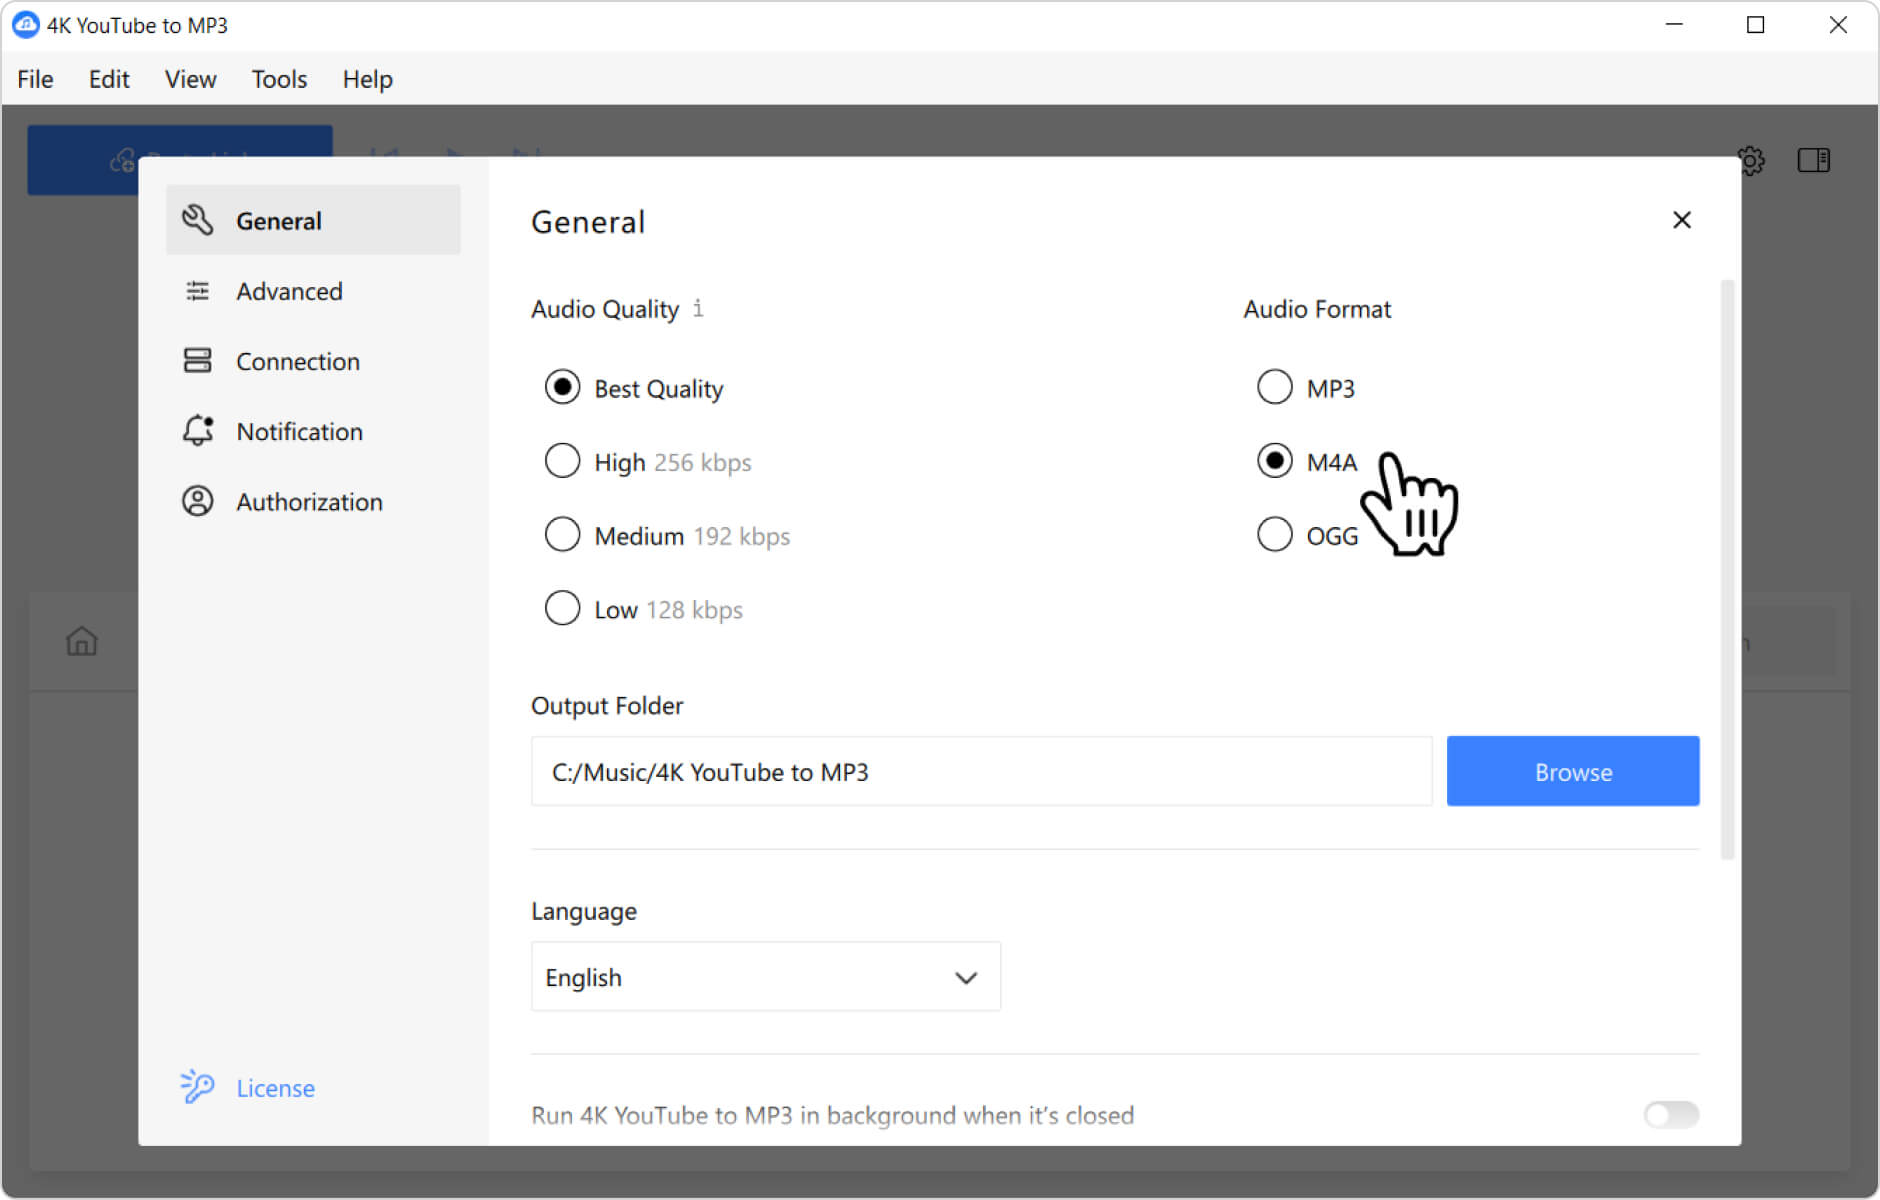Viewport: 1880px width, 1200px height.
Task: Close the settings dialog
Action: point(1682,220)
